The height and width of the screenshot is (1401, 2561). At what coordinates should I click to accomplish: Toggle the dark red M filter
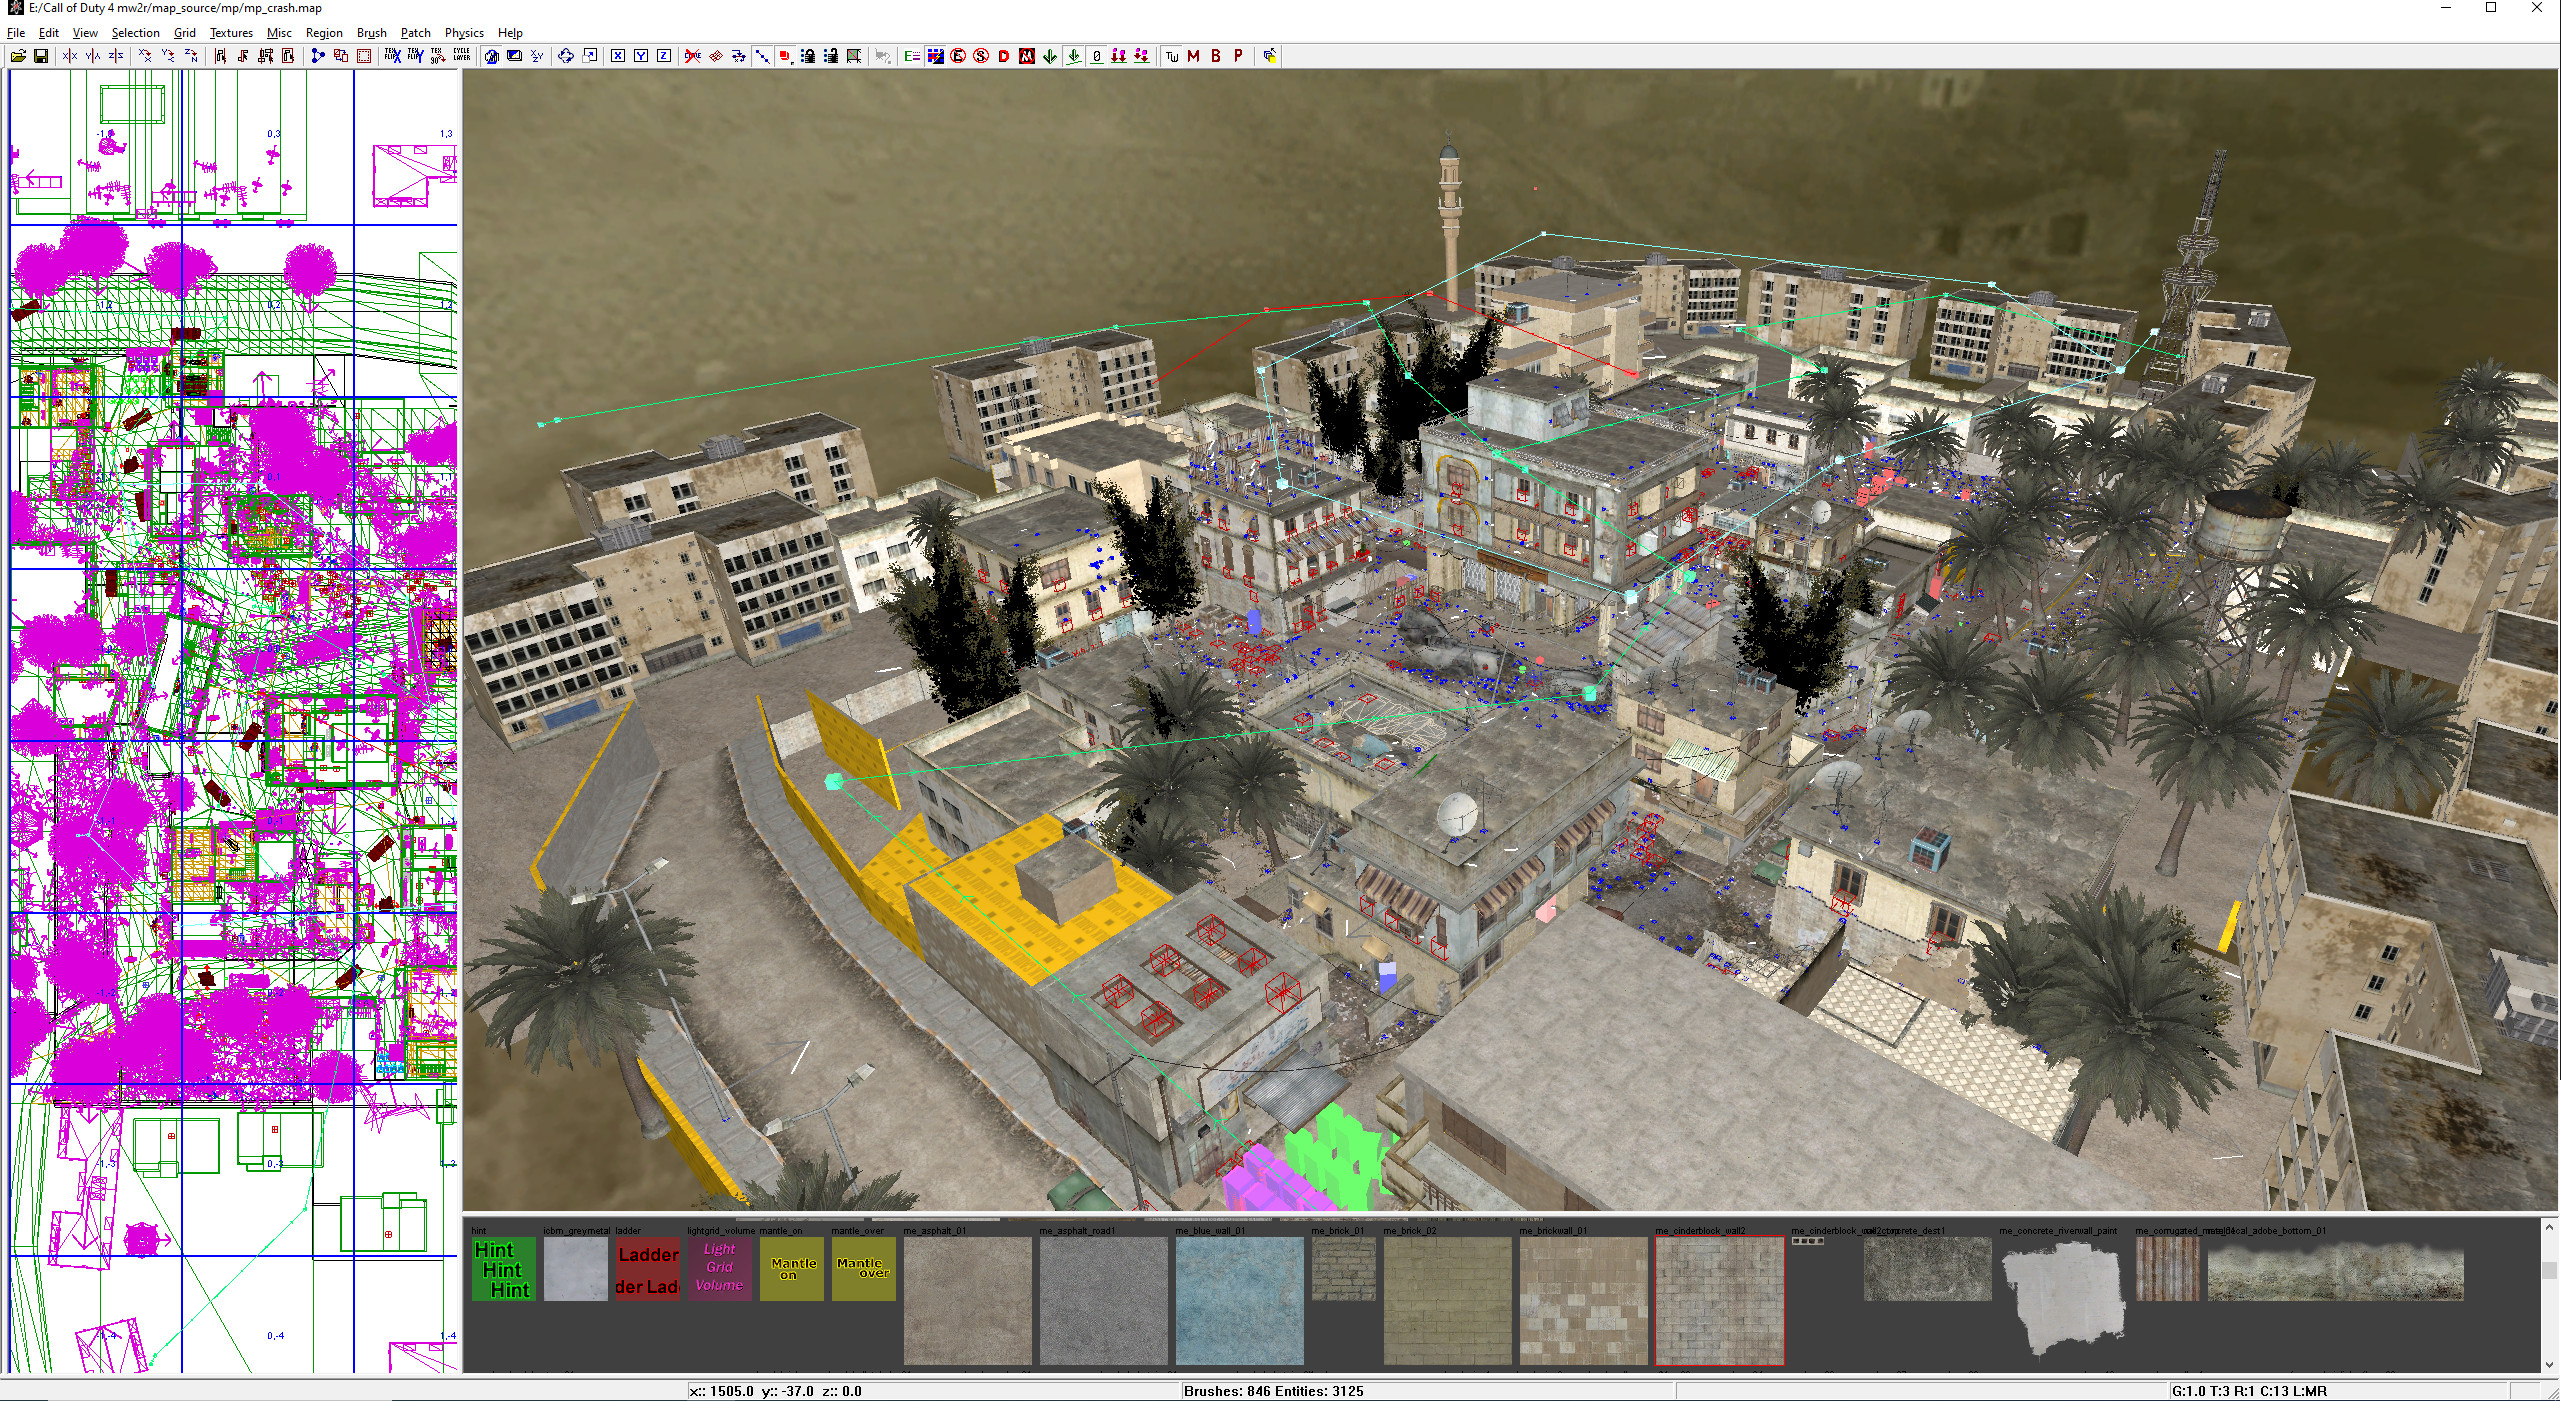pyautogui.click(x=1193, y=56)
